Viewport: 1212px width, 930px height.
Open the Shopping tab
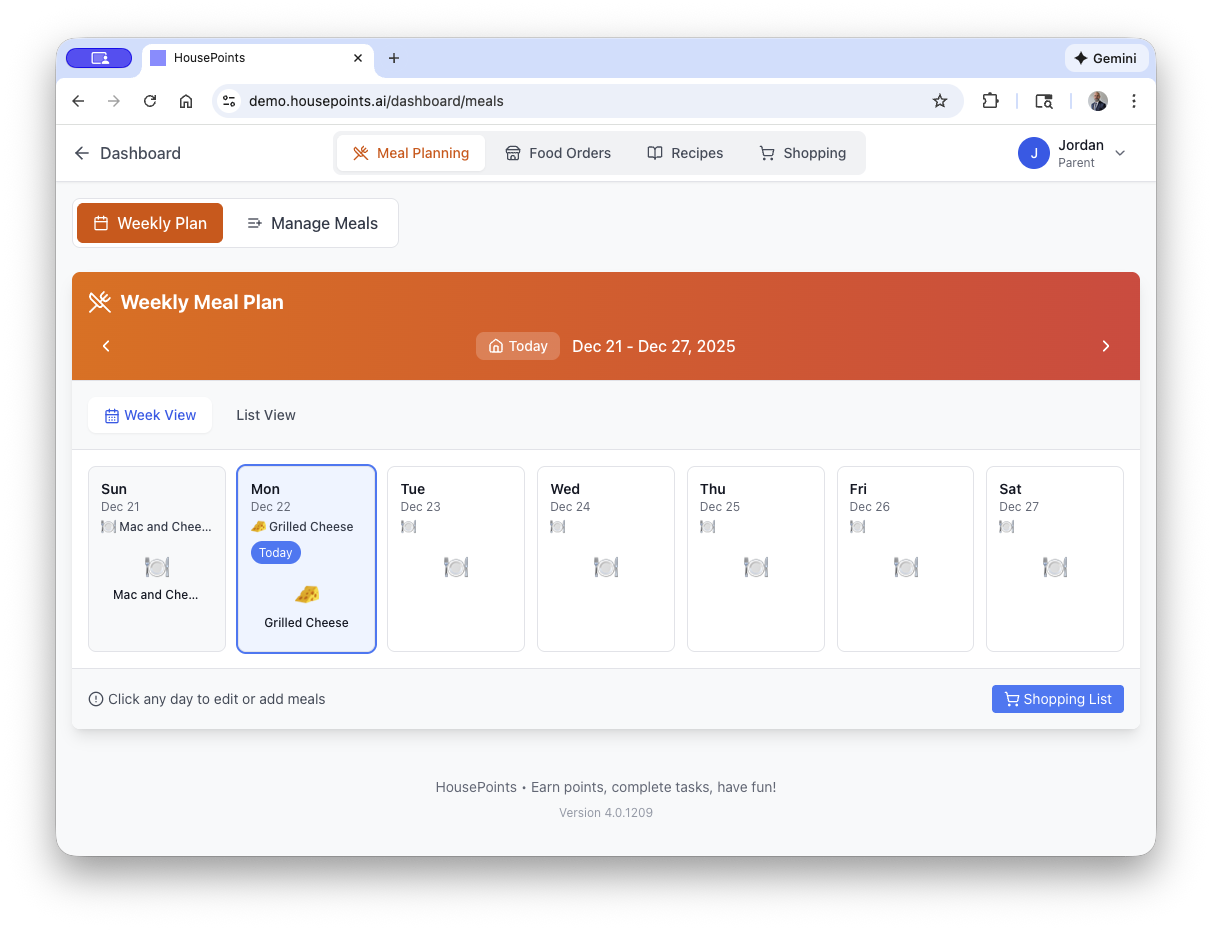click(803, 153)
